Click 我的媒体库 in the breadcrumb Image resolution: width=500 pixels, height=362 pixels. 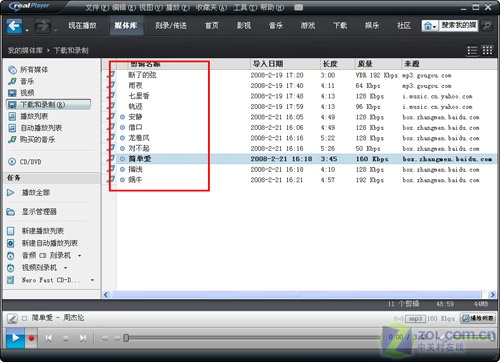pyautogui.click(x=25, y=50)
